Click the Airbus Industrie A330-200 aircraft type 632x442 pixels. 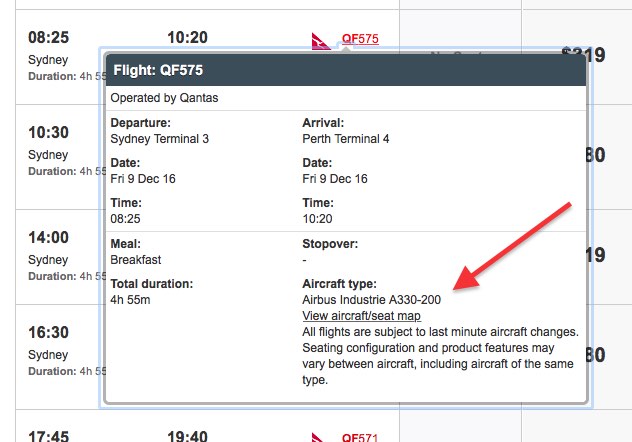pos(371,300)
